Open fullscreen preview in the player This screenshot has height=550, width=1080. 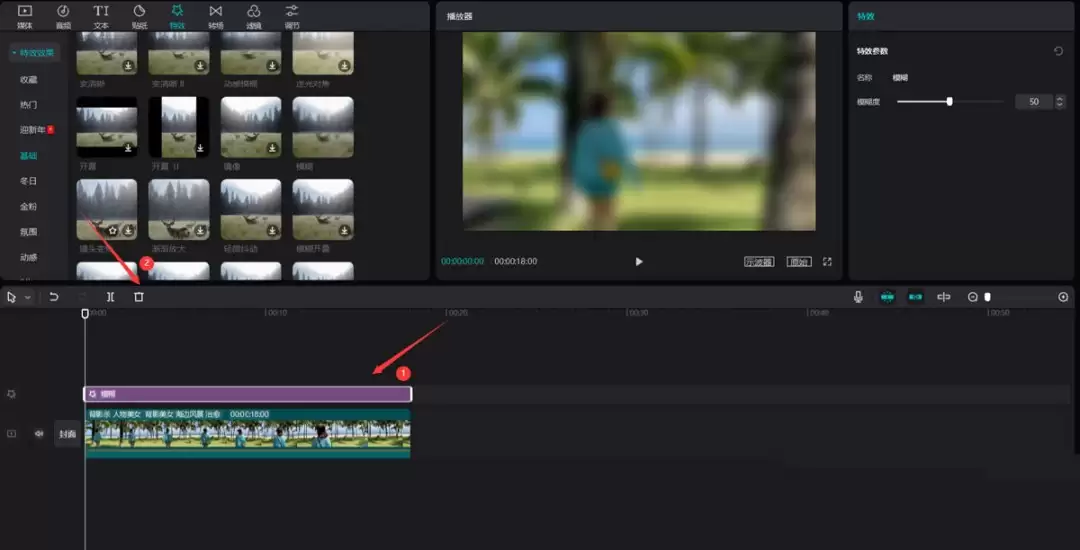tap(827, 262)
